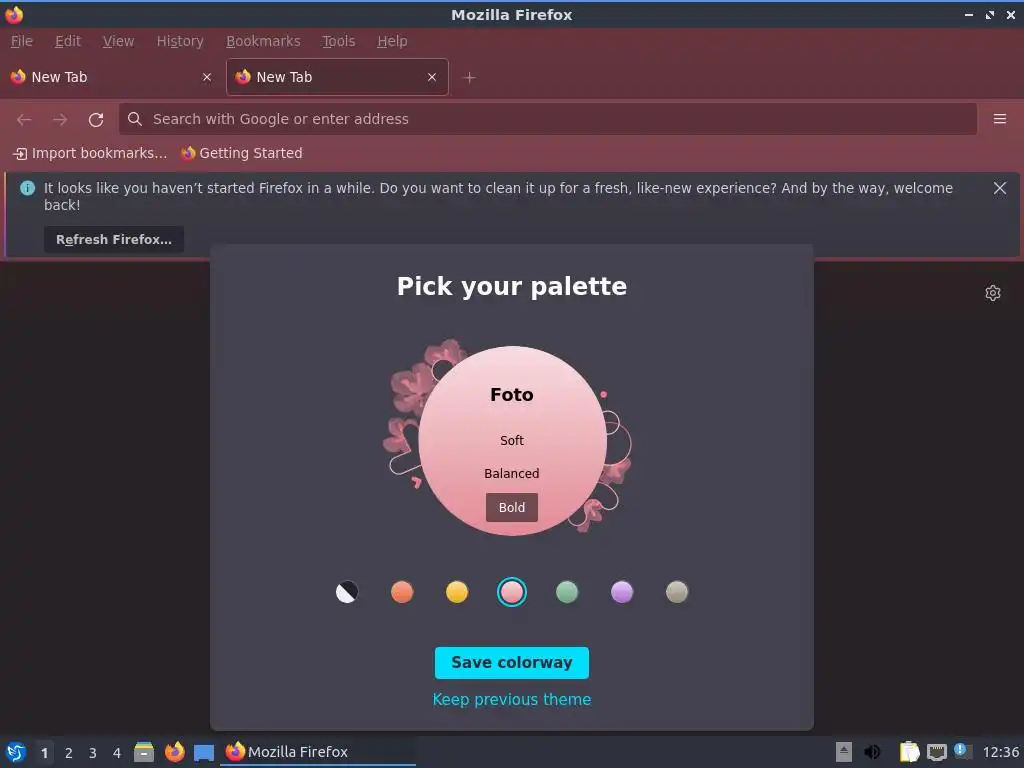
Task: Click the info icon in notification bar
Action: [27, 188]
